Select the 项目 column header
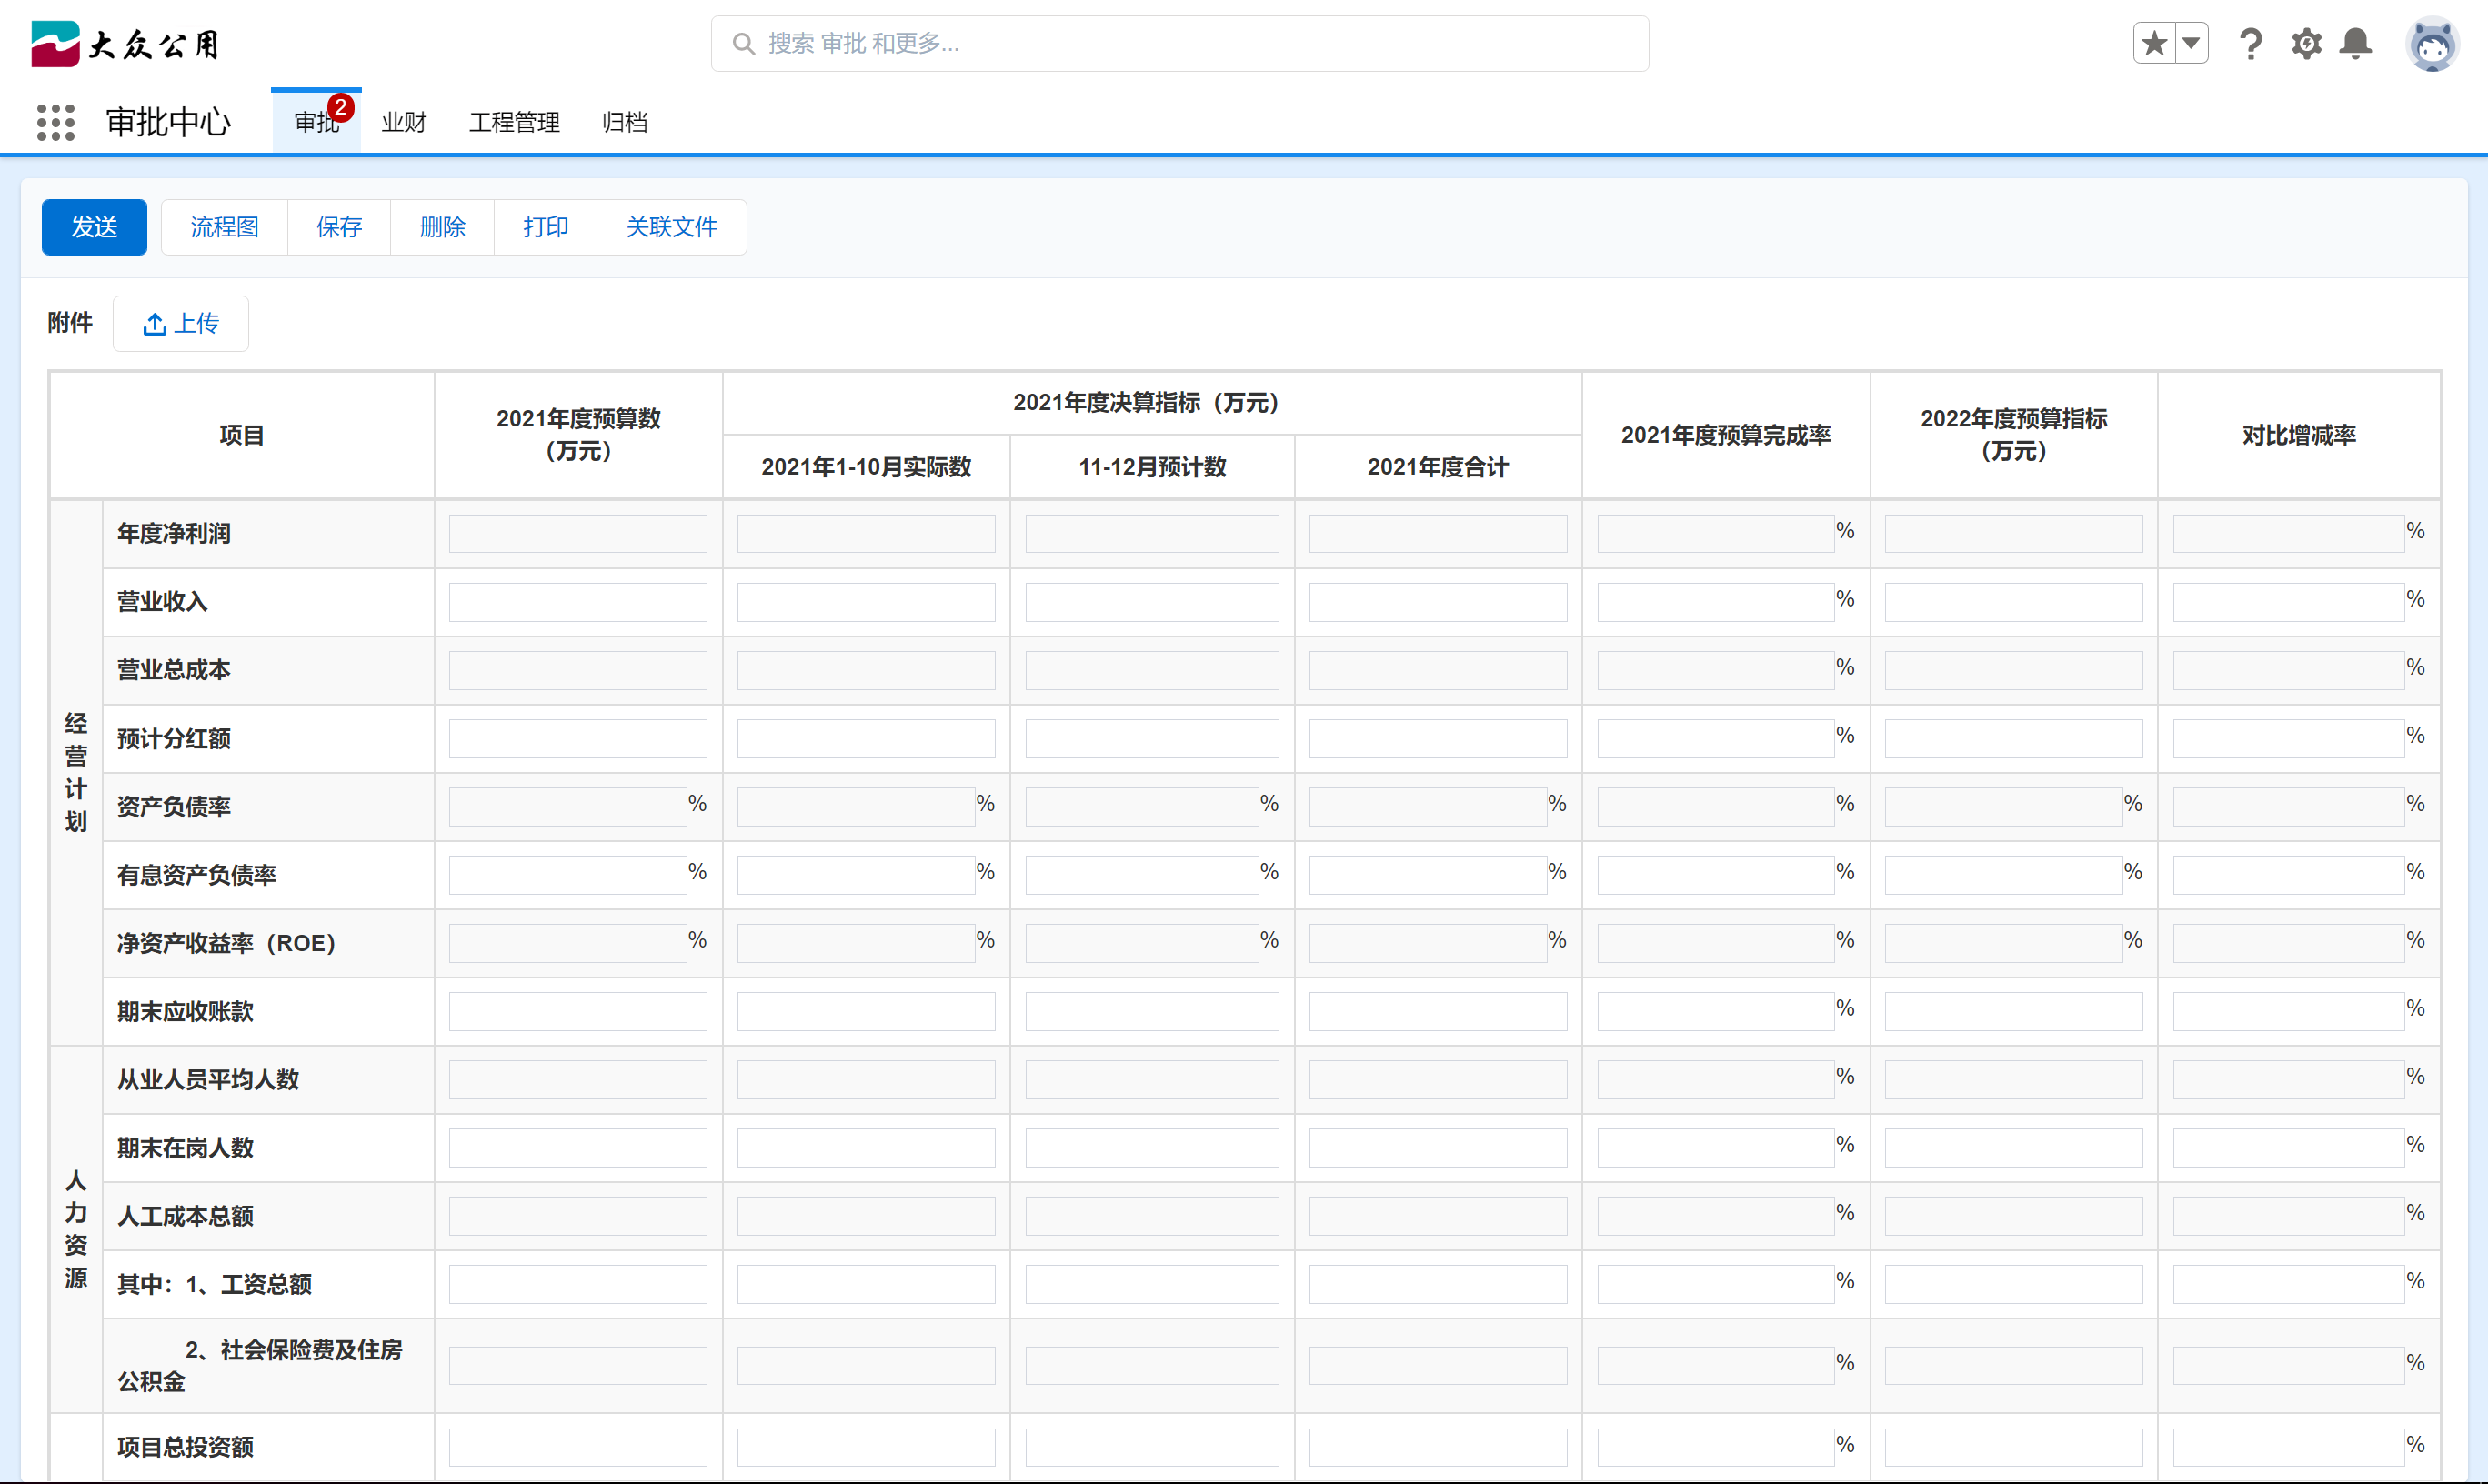 click(242, 435)
